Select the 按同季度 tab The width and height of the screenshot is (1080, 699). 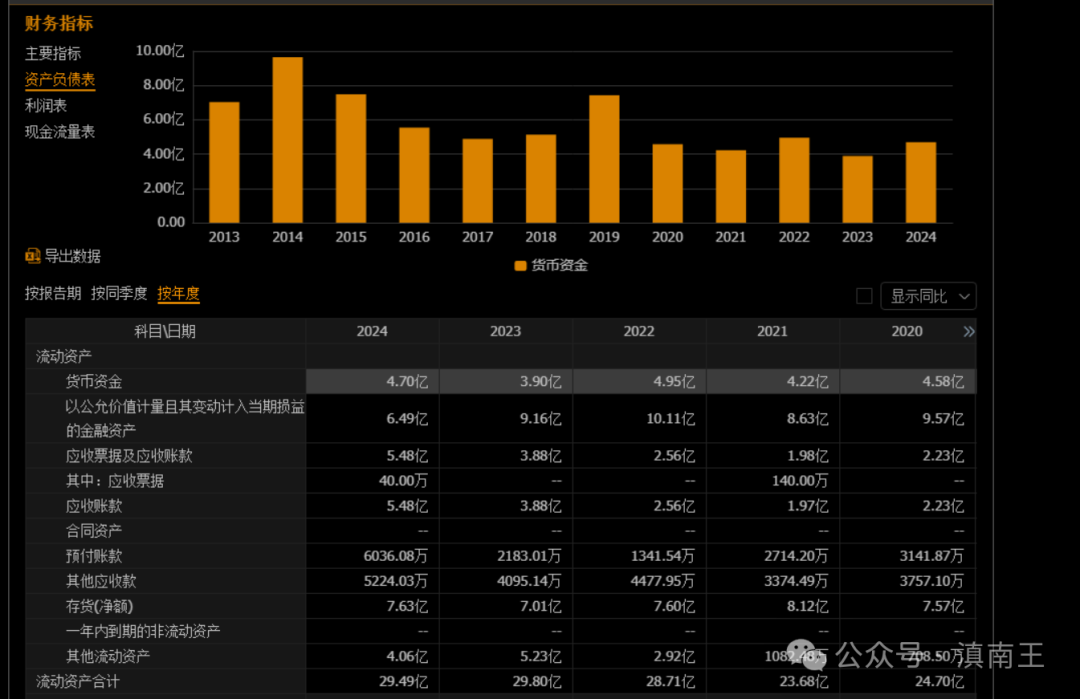pos(119,293)
